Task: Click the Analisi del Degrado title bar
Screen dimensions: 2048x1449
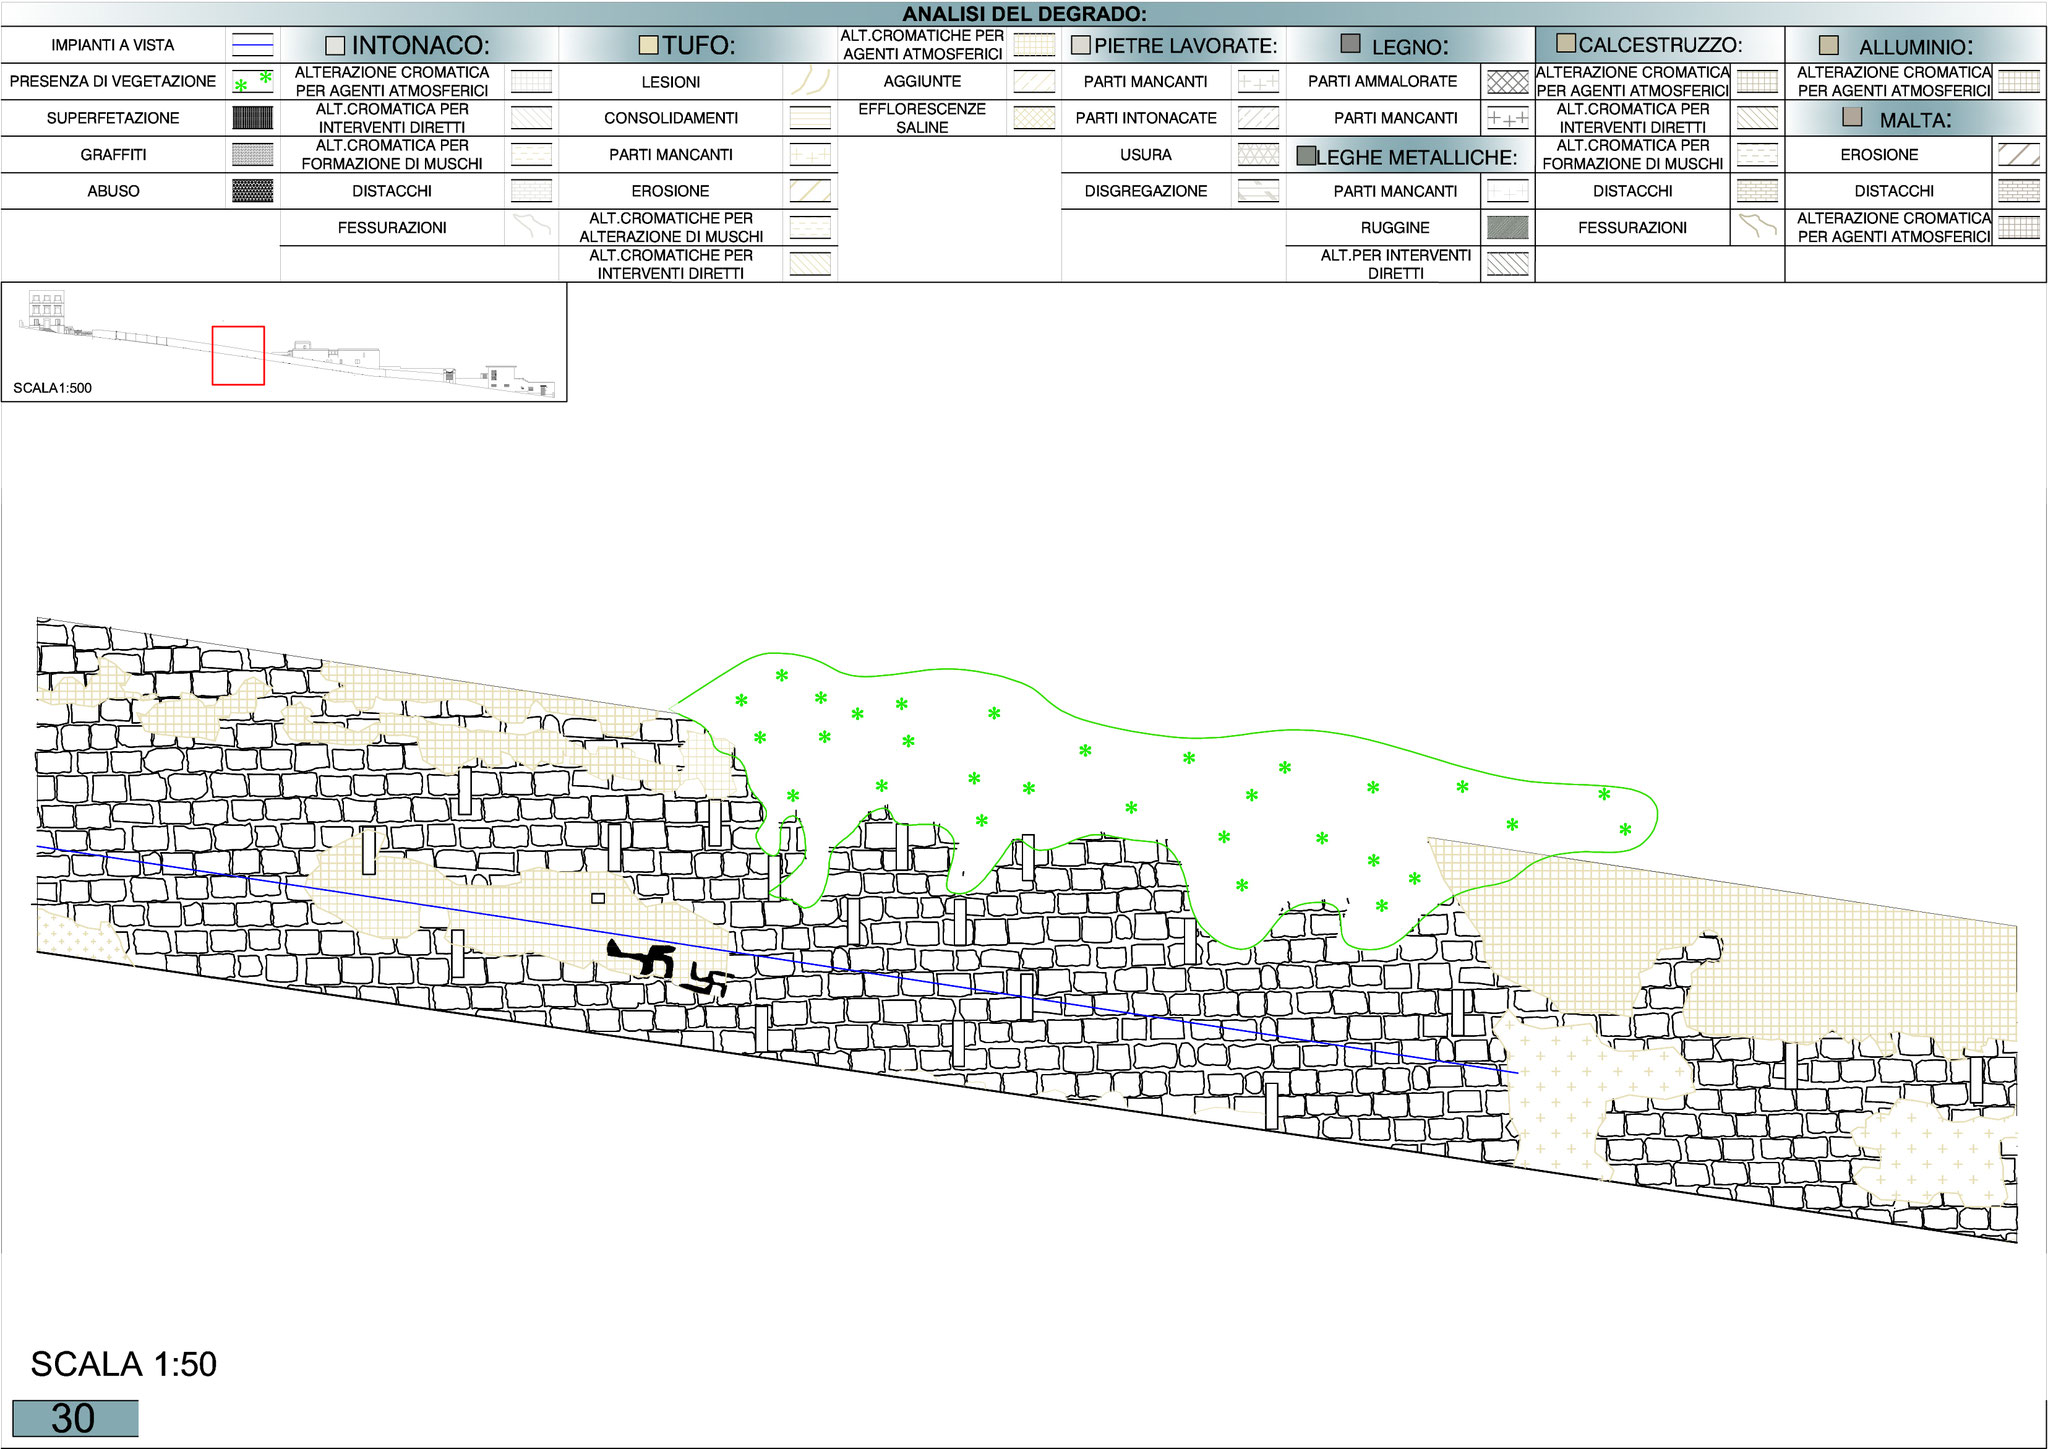Action: tap(1024, 14)
